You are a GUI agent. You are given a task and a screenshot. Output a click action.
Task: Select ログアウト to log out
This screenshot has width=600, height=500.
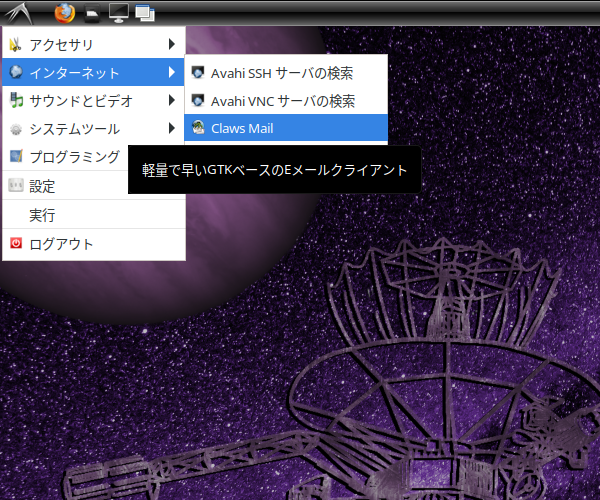coord(93,244)
